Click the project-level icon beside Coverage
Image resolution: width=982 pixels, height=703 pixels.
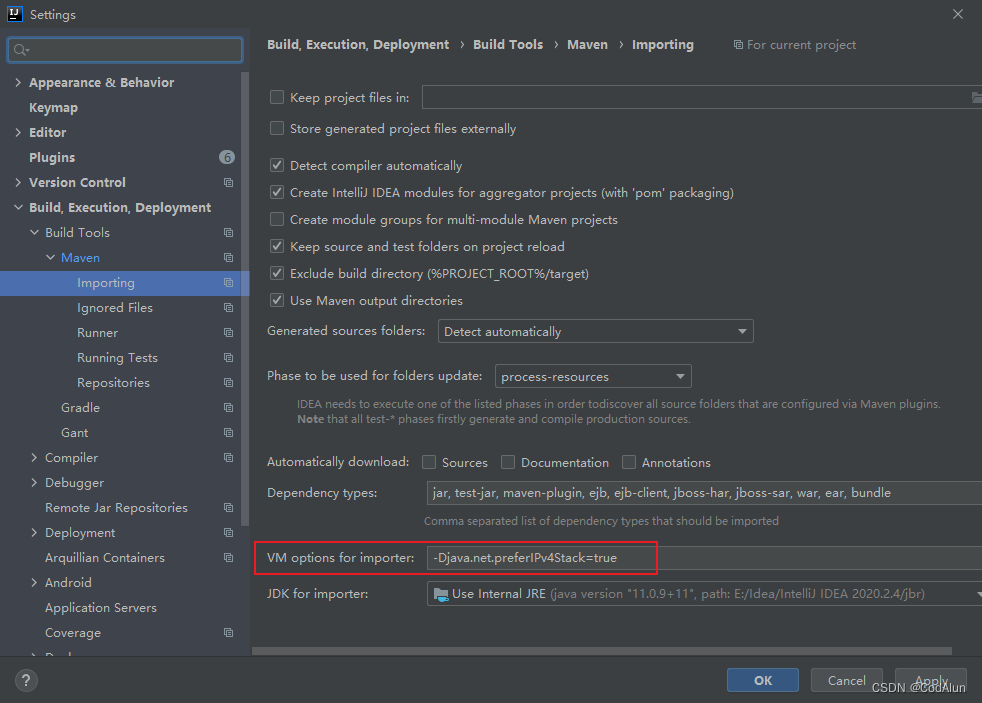click(229, 633)
